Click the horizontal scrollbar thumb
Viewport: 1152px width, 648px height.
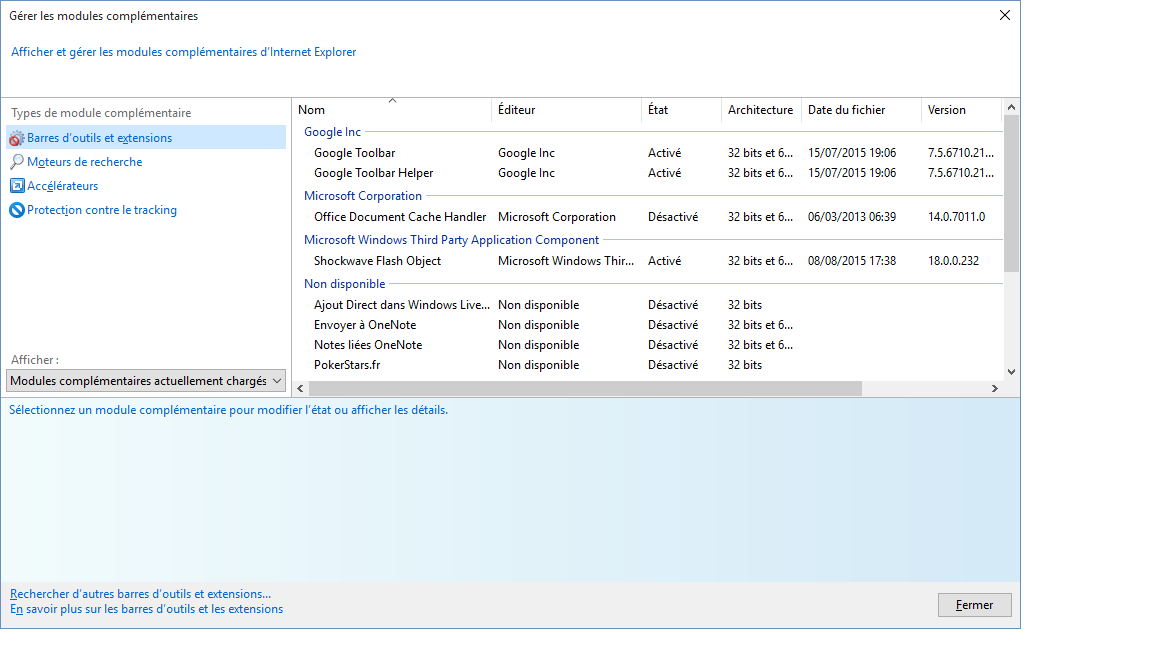(586, 389)
